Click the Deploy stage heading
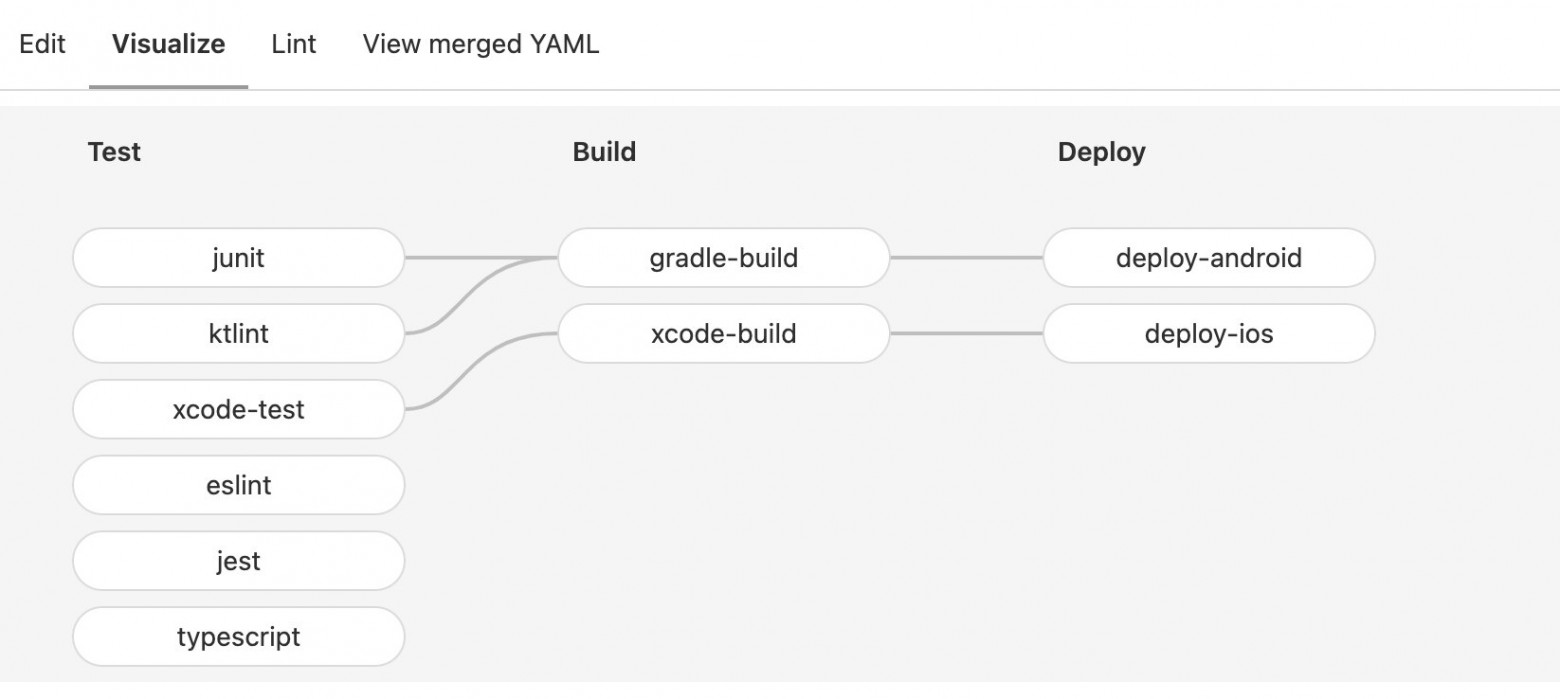Image resolution: width=1560 pixels, height=699 pixels. (x=1101, y=152)
